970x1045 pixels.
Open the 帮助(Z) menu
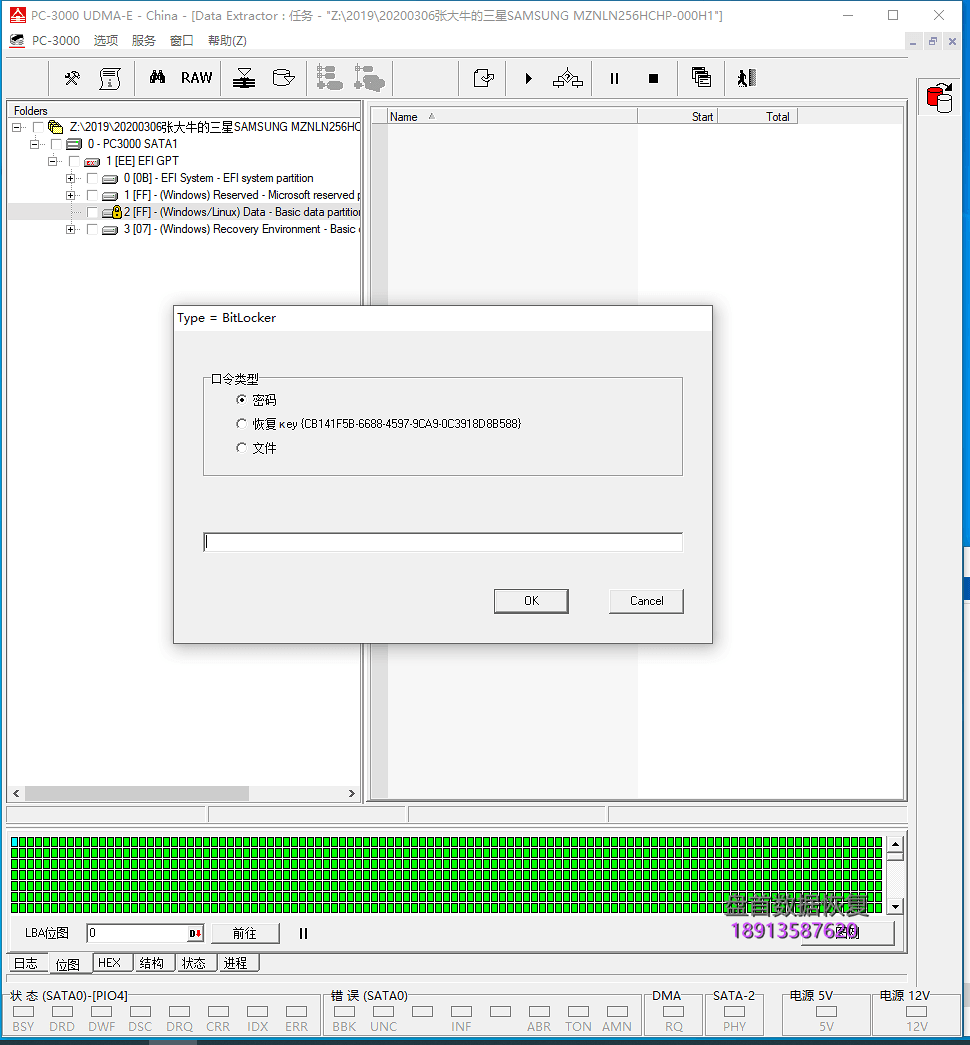click(x=227, y=41)
